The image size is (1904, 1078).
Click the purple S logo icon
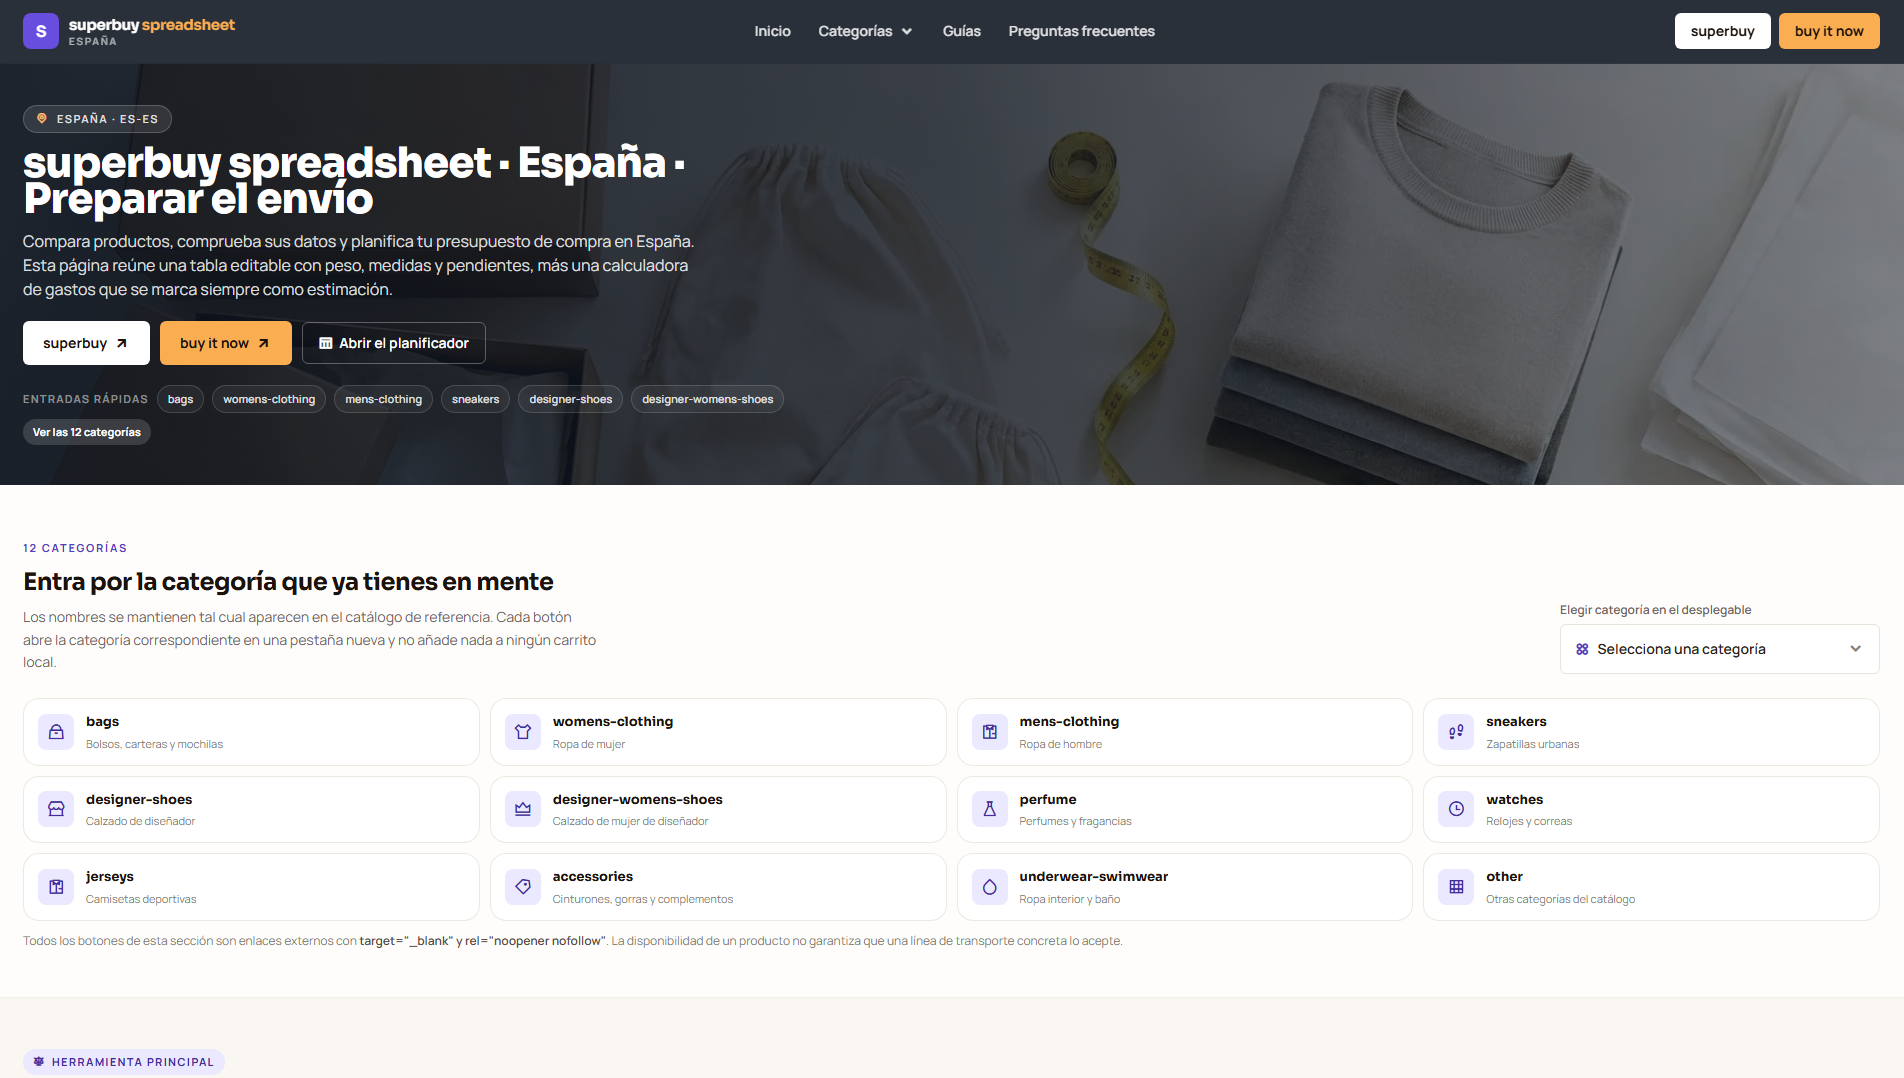point(41,31)
